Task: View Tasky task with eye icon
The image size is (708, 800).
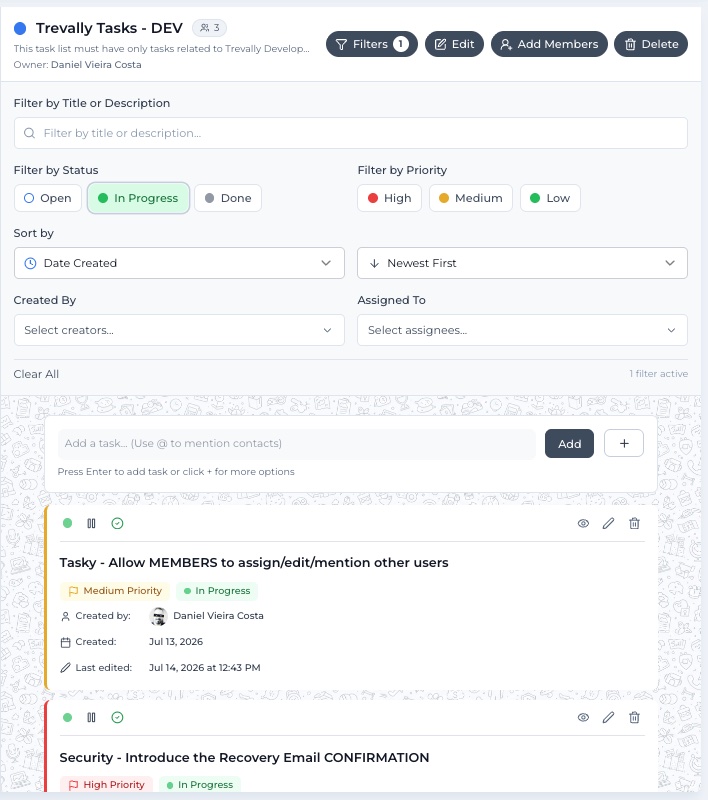Action: point(583,523)
